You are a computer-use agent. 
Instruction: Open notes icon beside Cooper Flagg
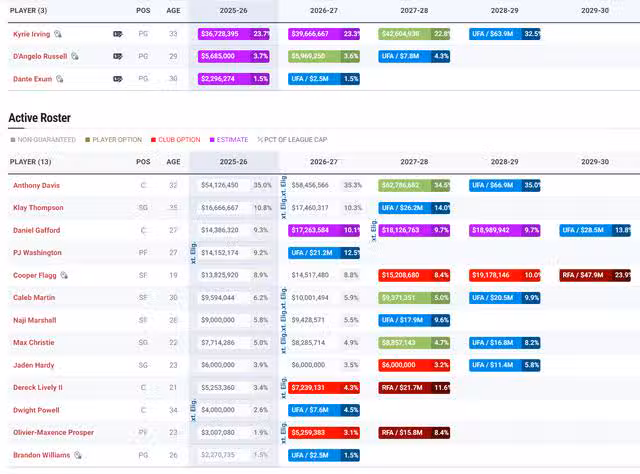(64, 275)
